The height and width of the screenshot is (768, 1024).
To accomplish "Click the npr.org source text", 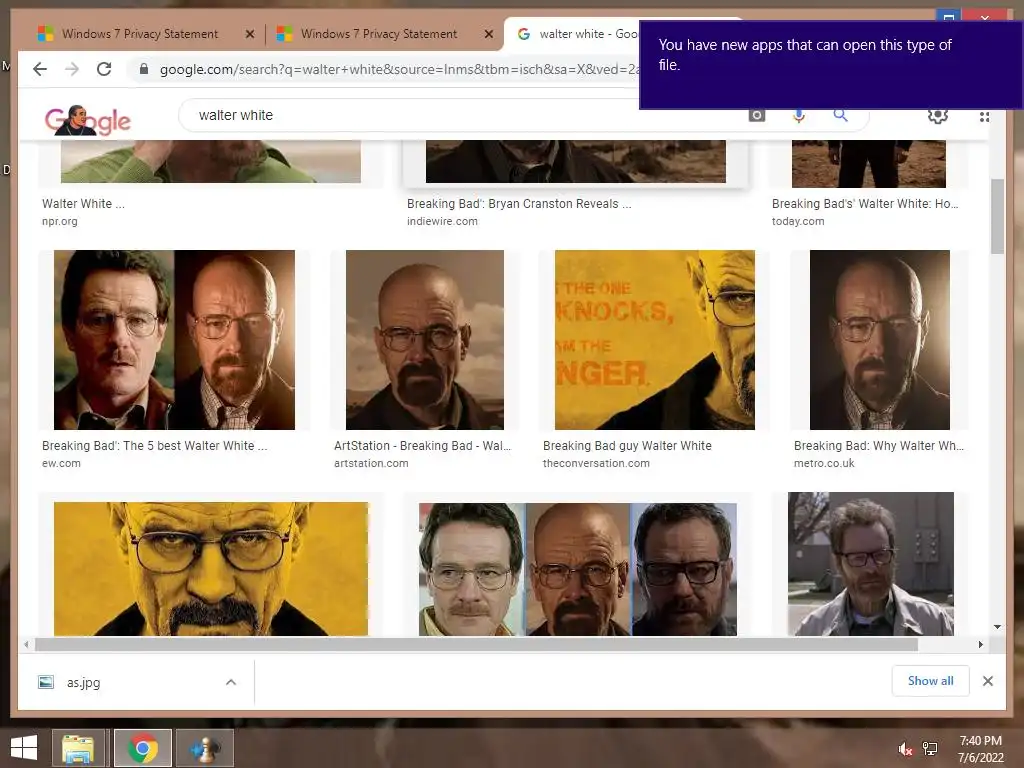I will point(59,221).
